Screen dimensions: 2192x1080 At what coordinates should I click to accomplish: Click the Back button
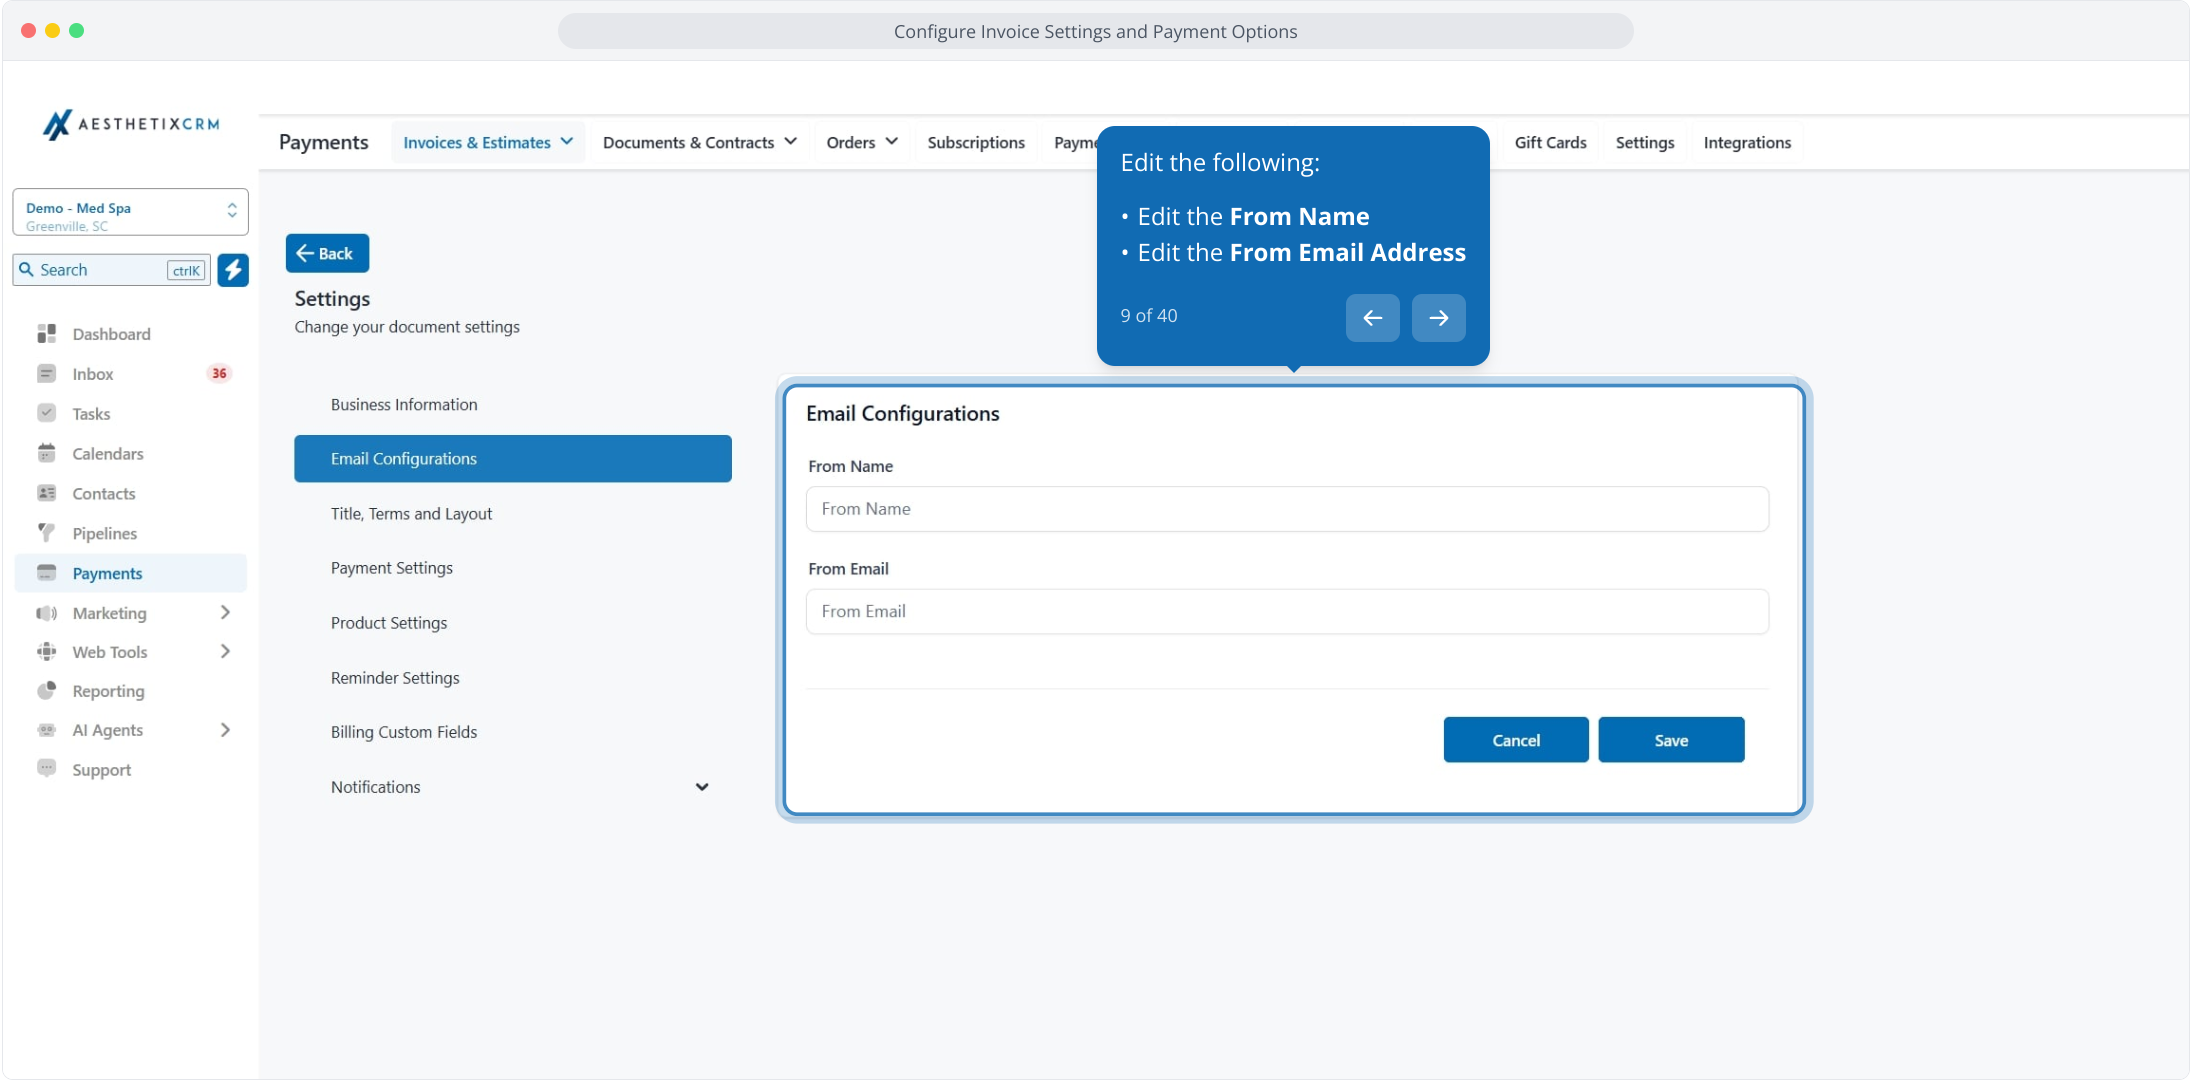click(x=327, y=254)
